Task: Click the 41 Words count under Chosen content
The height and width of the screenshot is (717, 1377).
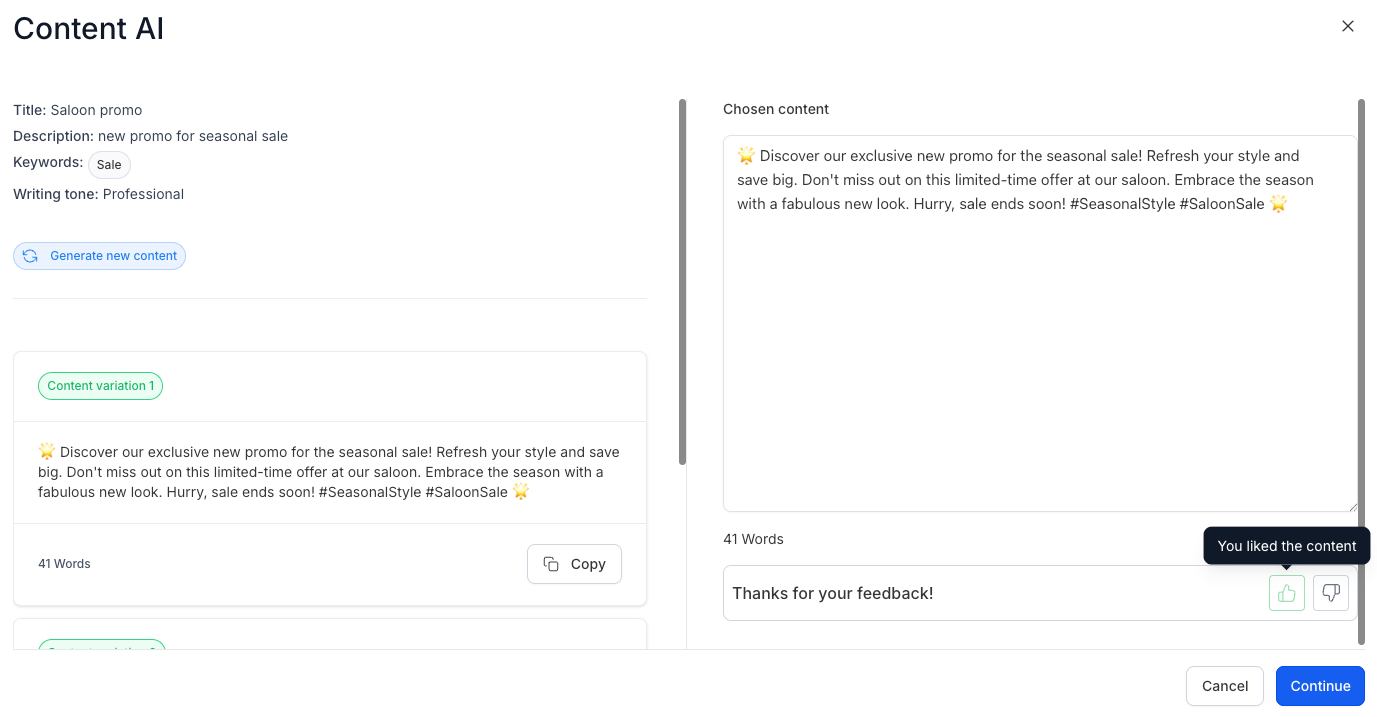Action: (x=753, y=539)
